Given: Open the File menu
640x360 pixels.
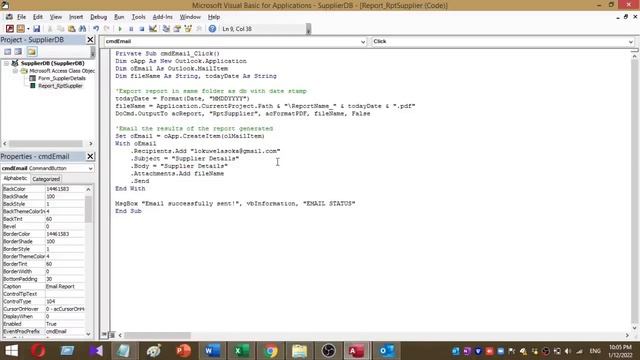Looking at the screenshot, I should tap(21, 17).
